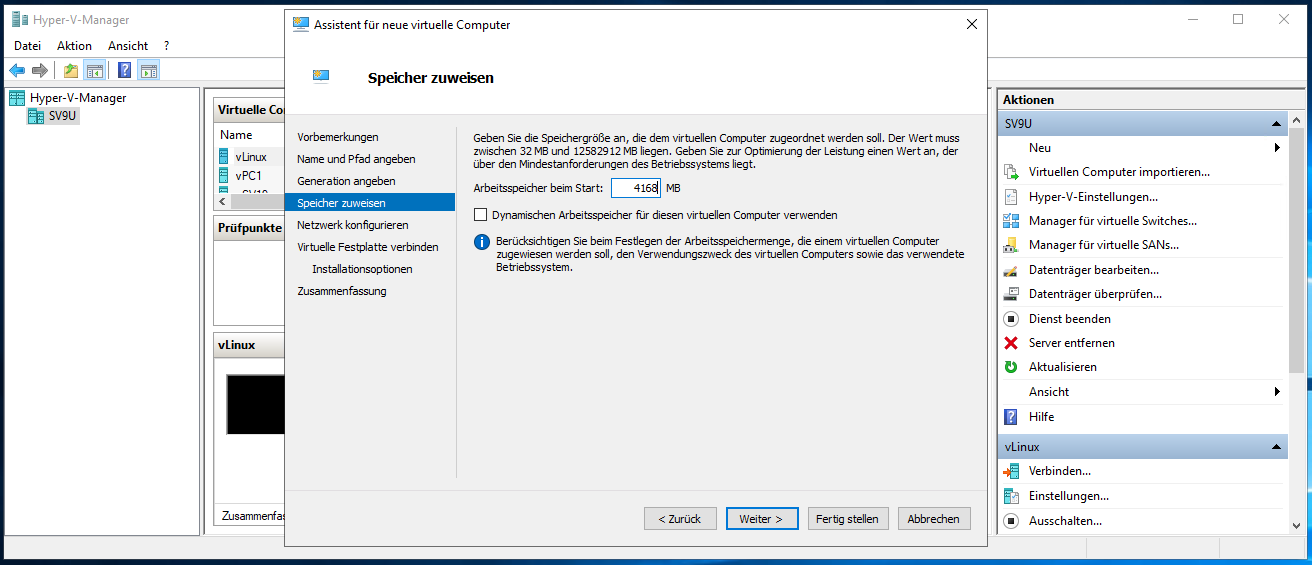Viewport: 1312px width, 565px height.
Task: Click the blue Help question mark toolbar icon
Action: click(125, 70)
